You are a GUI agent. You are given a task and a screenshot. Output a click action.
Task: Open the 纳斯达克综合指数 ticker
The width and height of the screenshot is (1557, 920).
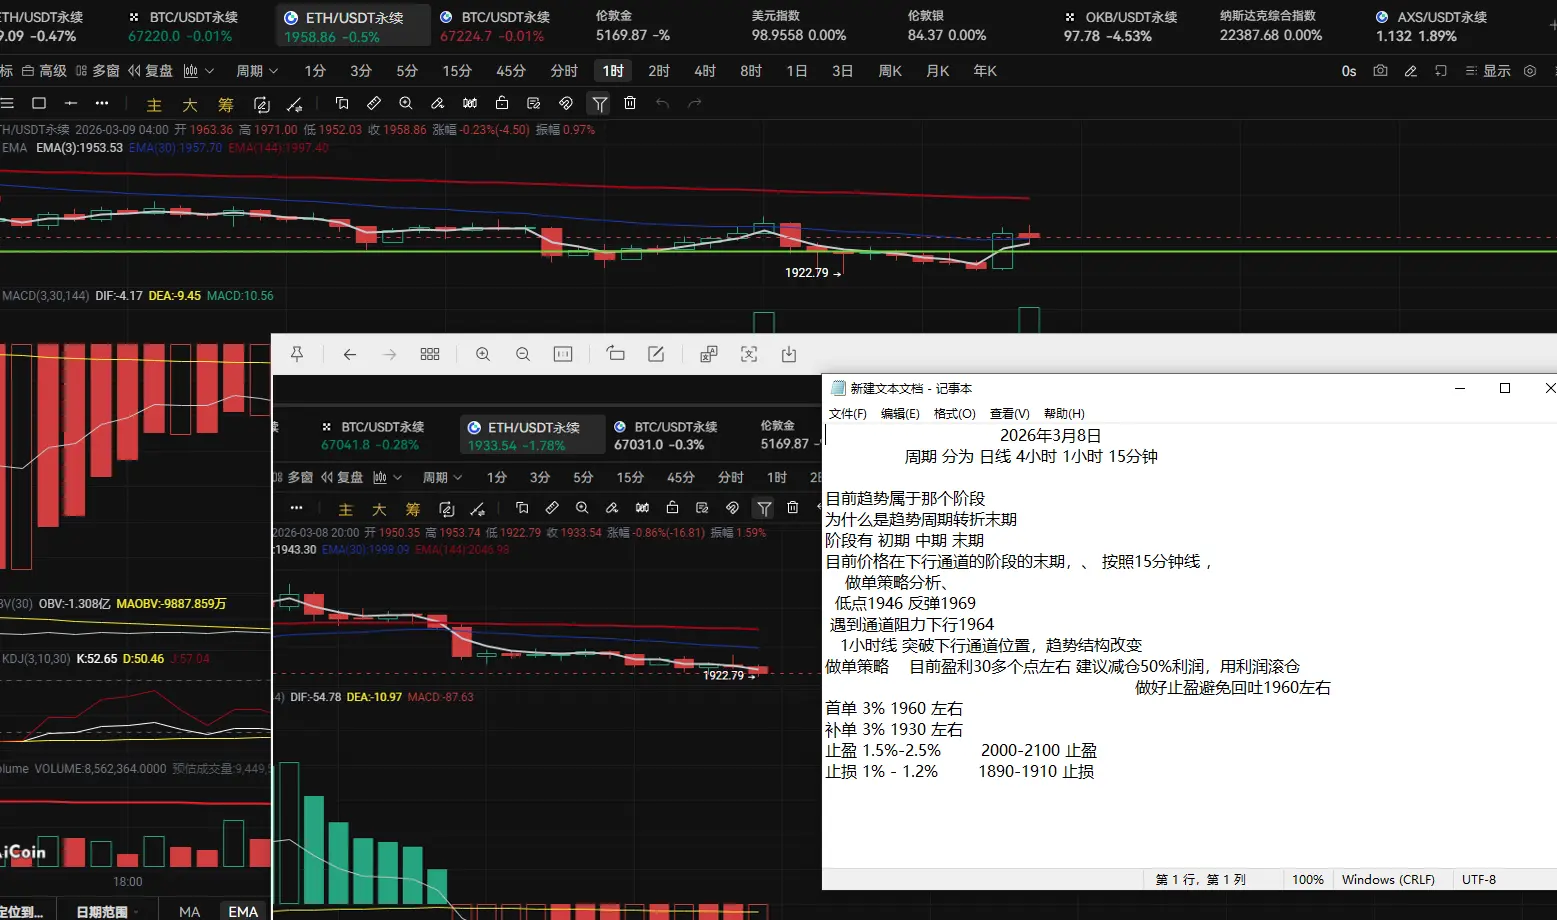pos(1271,26)
